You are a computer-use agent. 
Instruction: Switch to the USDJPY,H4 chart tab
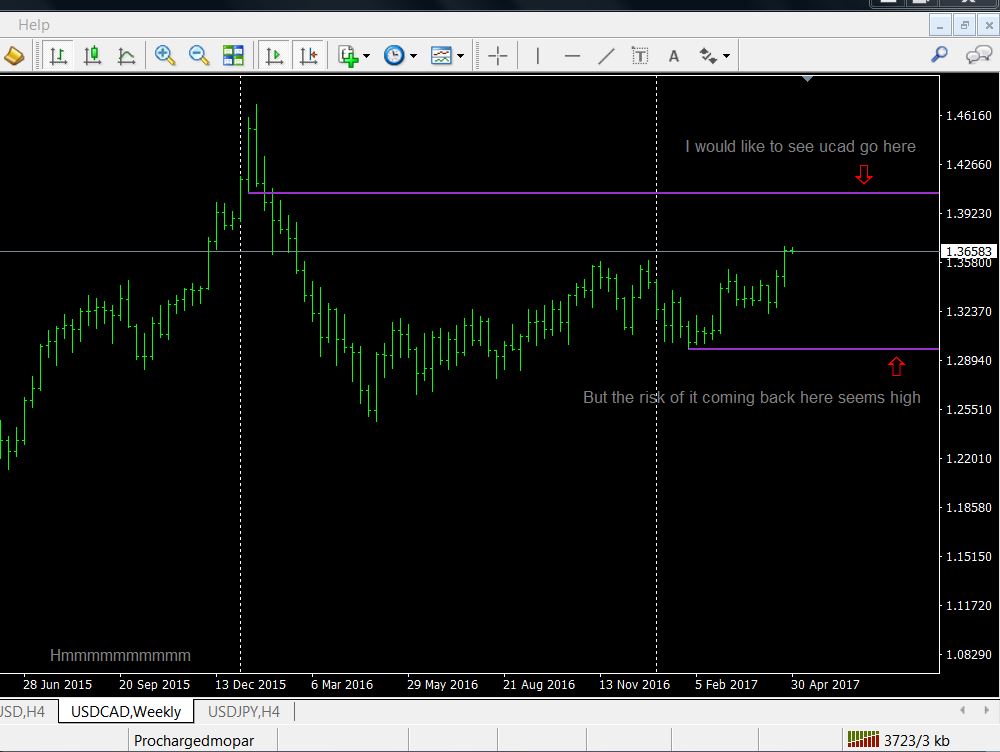243,712
